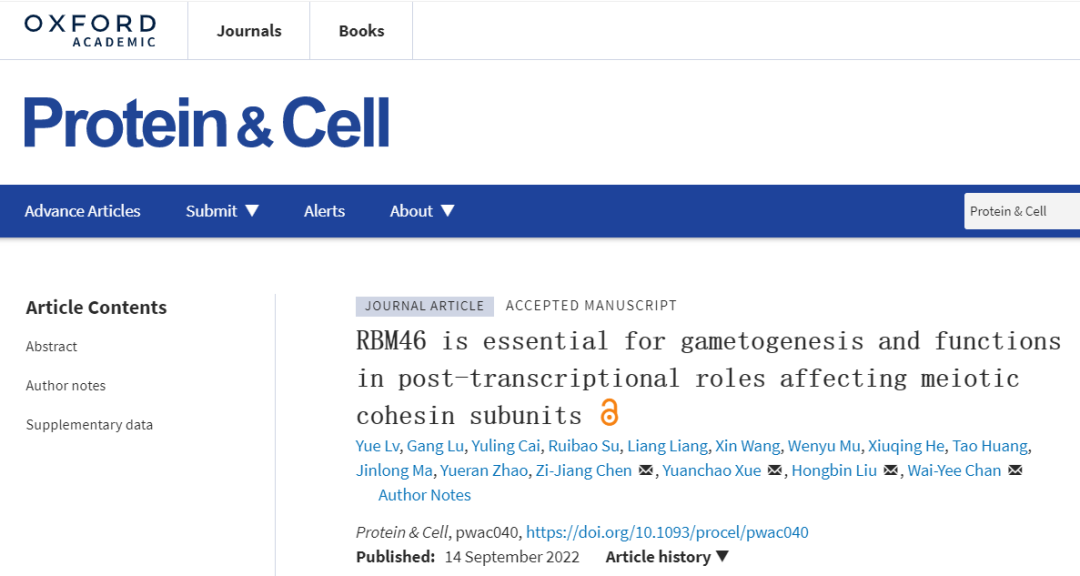Click email icon next to Hongbin Liu
Screen dimensions: 1080x576
coord(891,471)
